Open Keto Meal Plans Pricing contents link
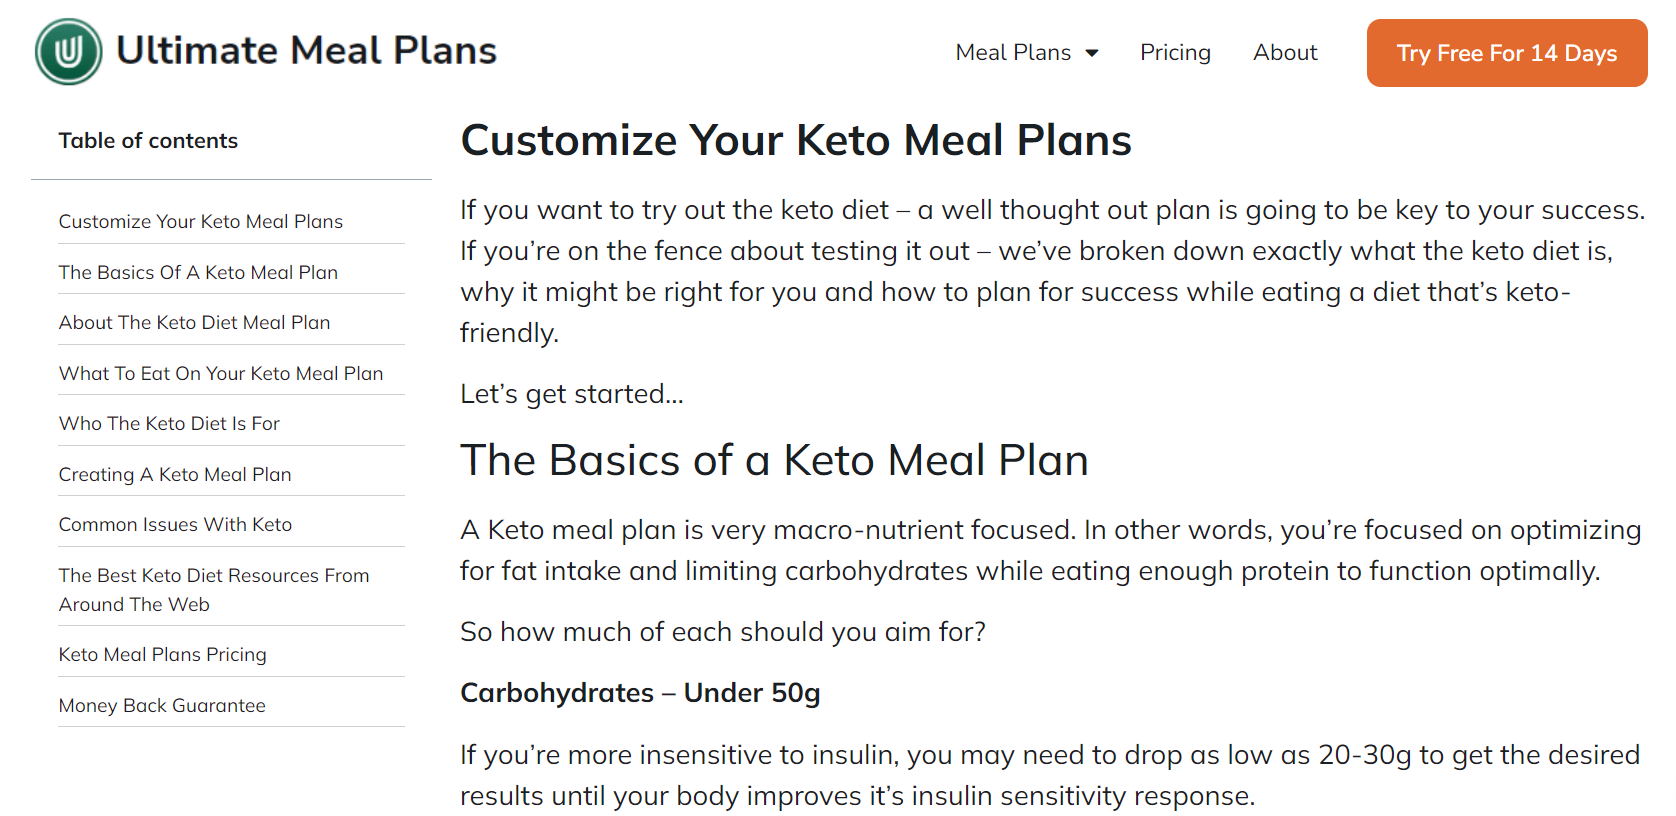1676x816 pixels. tap(162, 654)
